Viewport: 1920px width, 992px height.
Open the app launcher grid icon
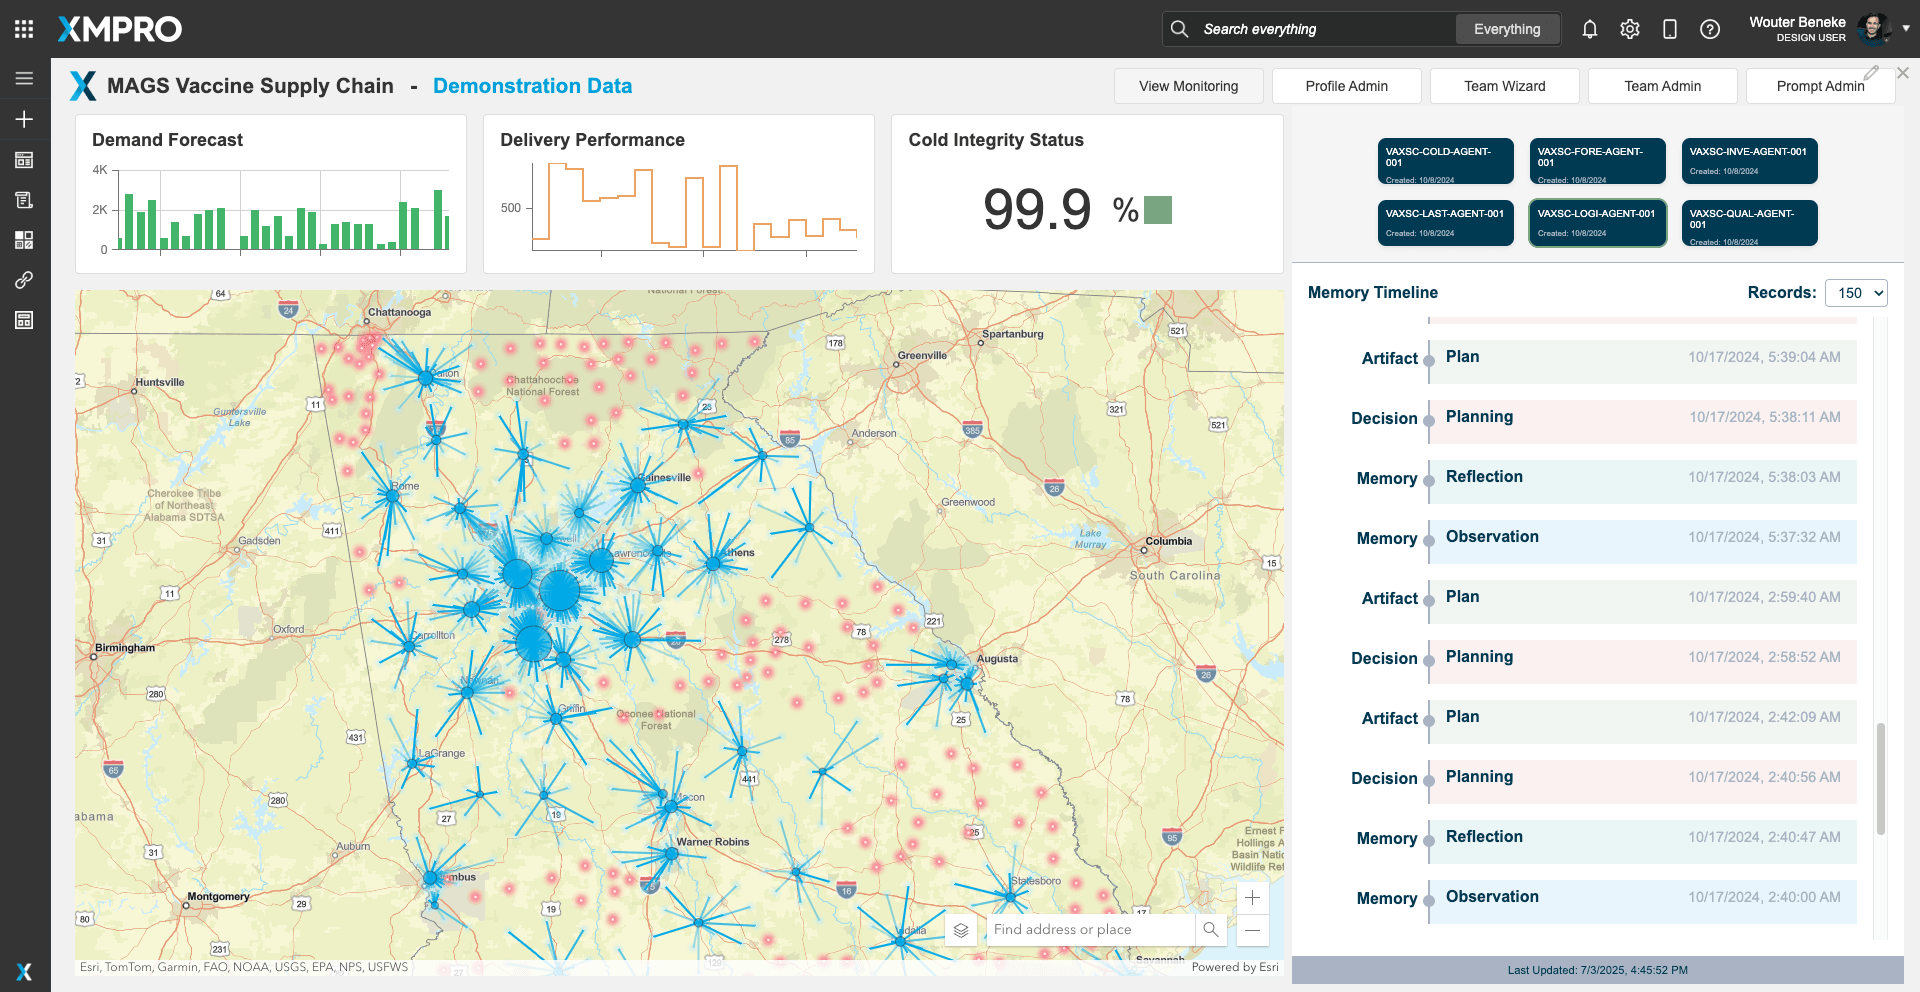click(24, 29)
